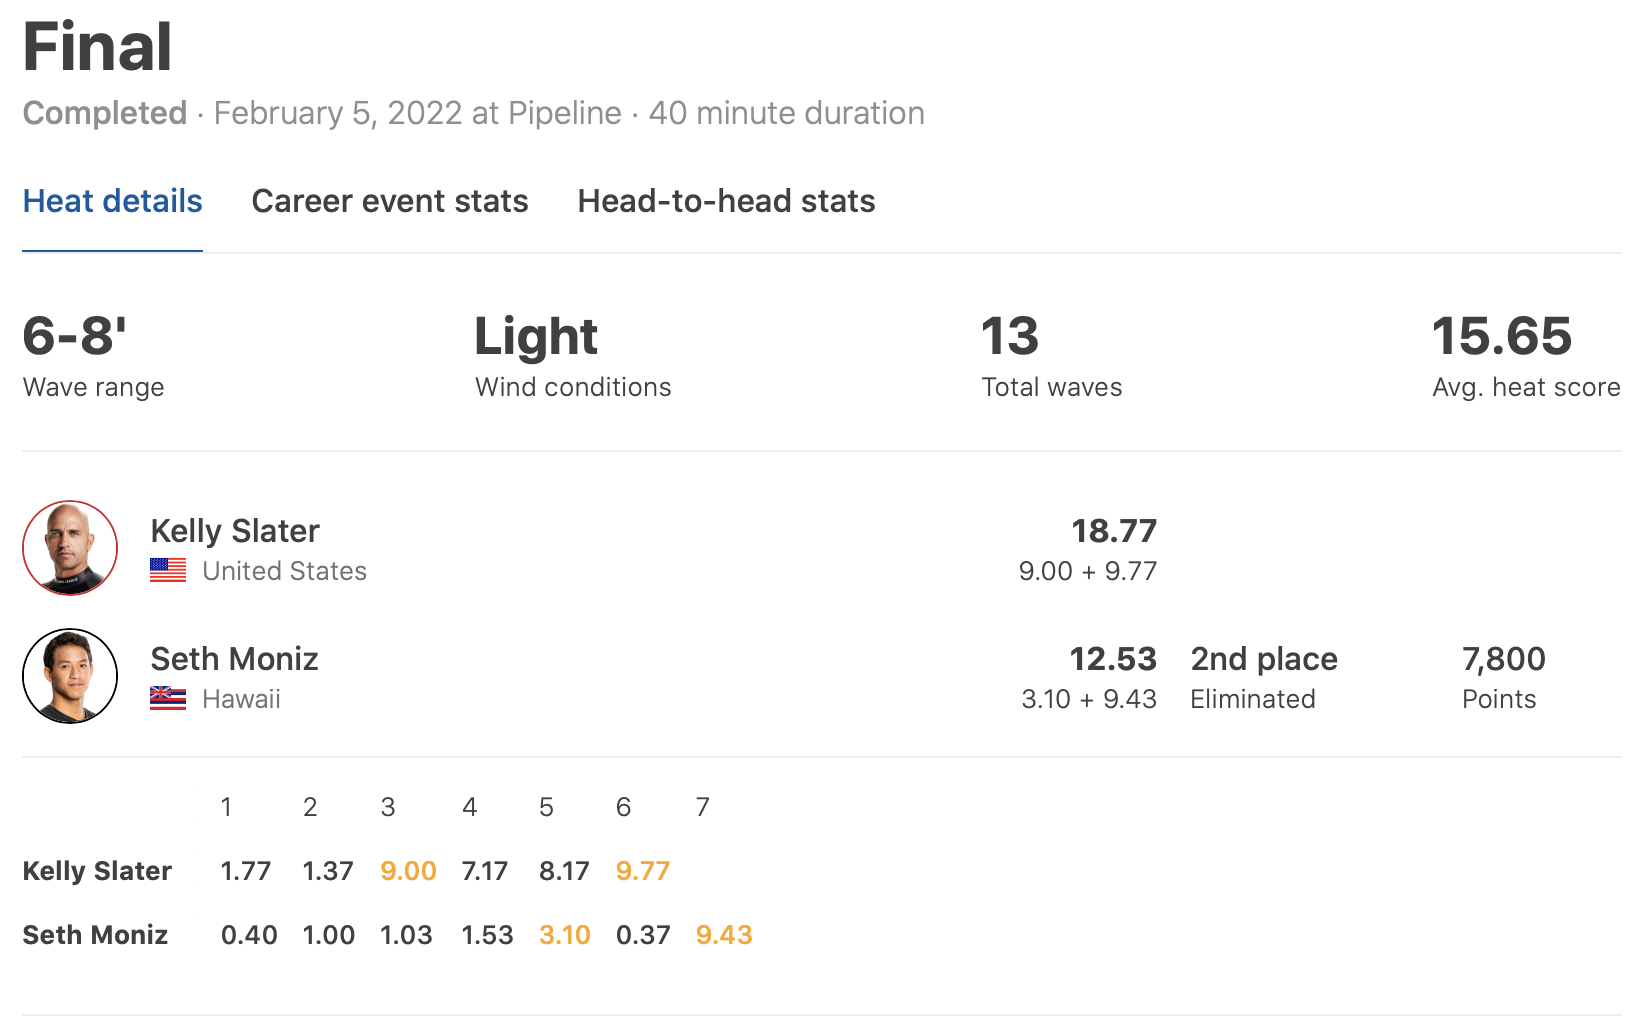Select Kelly Slater's 9.77 wave score
Image resolution: width=1644 pixels, height=1028 pixels.
[x=643, y=871]
